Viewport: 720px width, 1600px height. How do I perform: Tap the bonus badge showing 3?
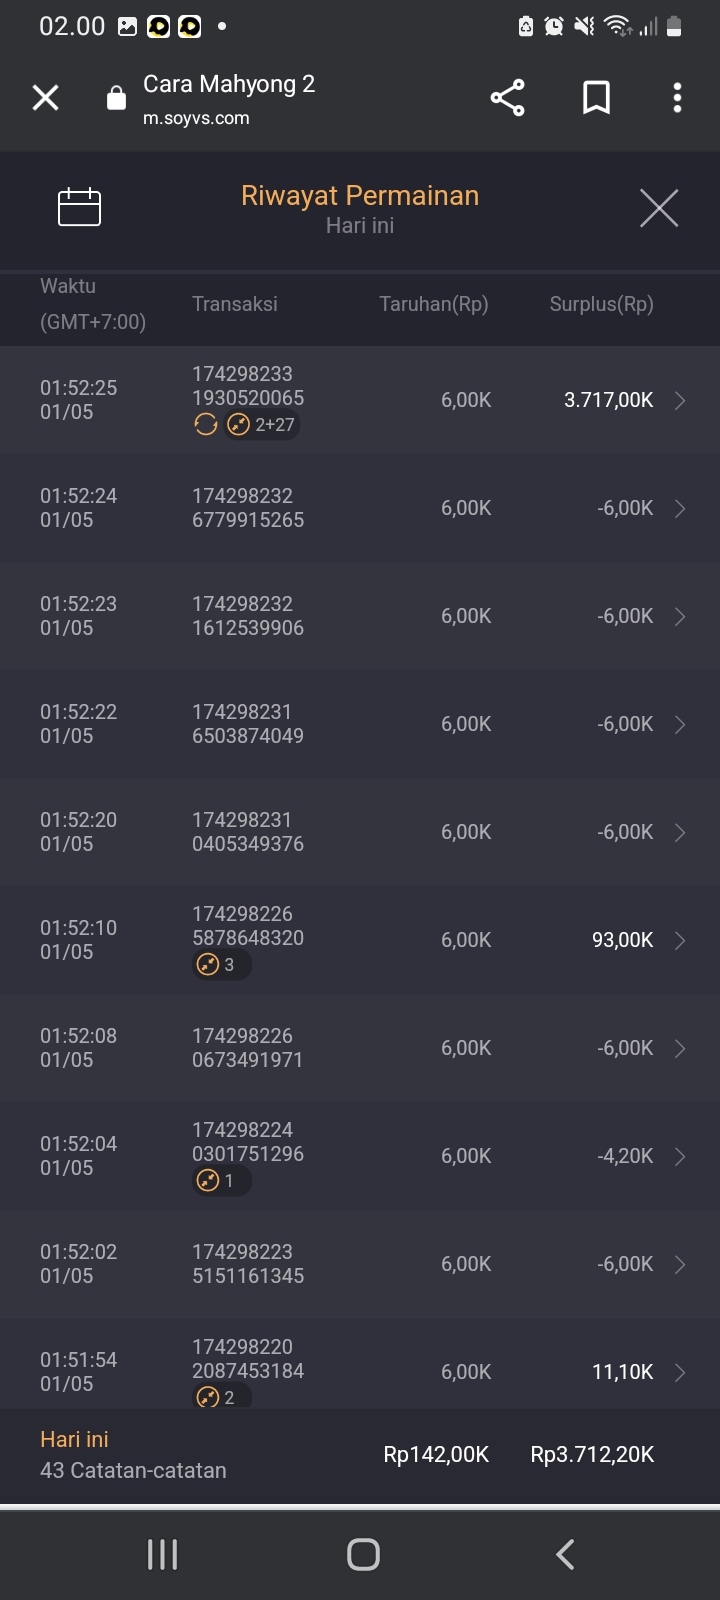click(220, 965)
